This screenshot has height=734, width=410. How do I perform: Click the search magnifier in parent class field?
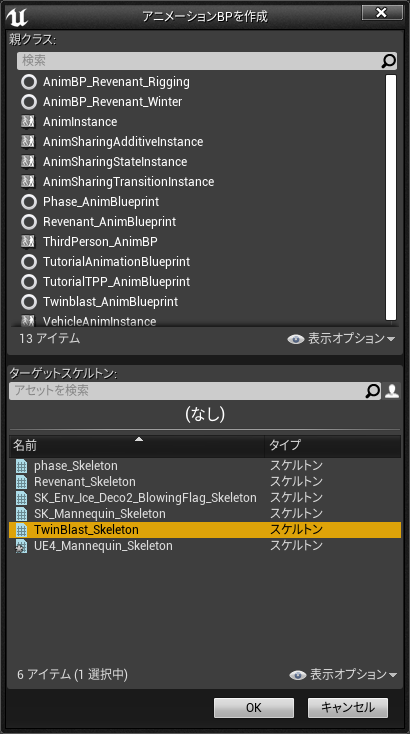(388, 61)
